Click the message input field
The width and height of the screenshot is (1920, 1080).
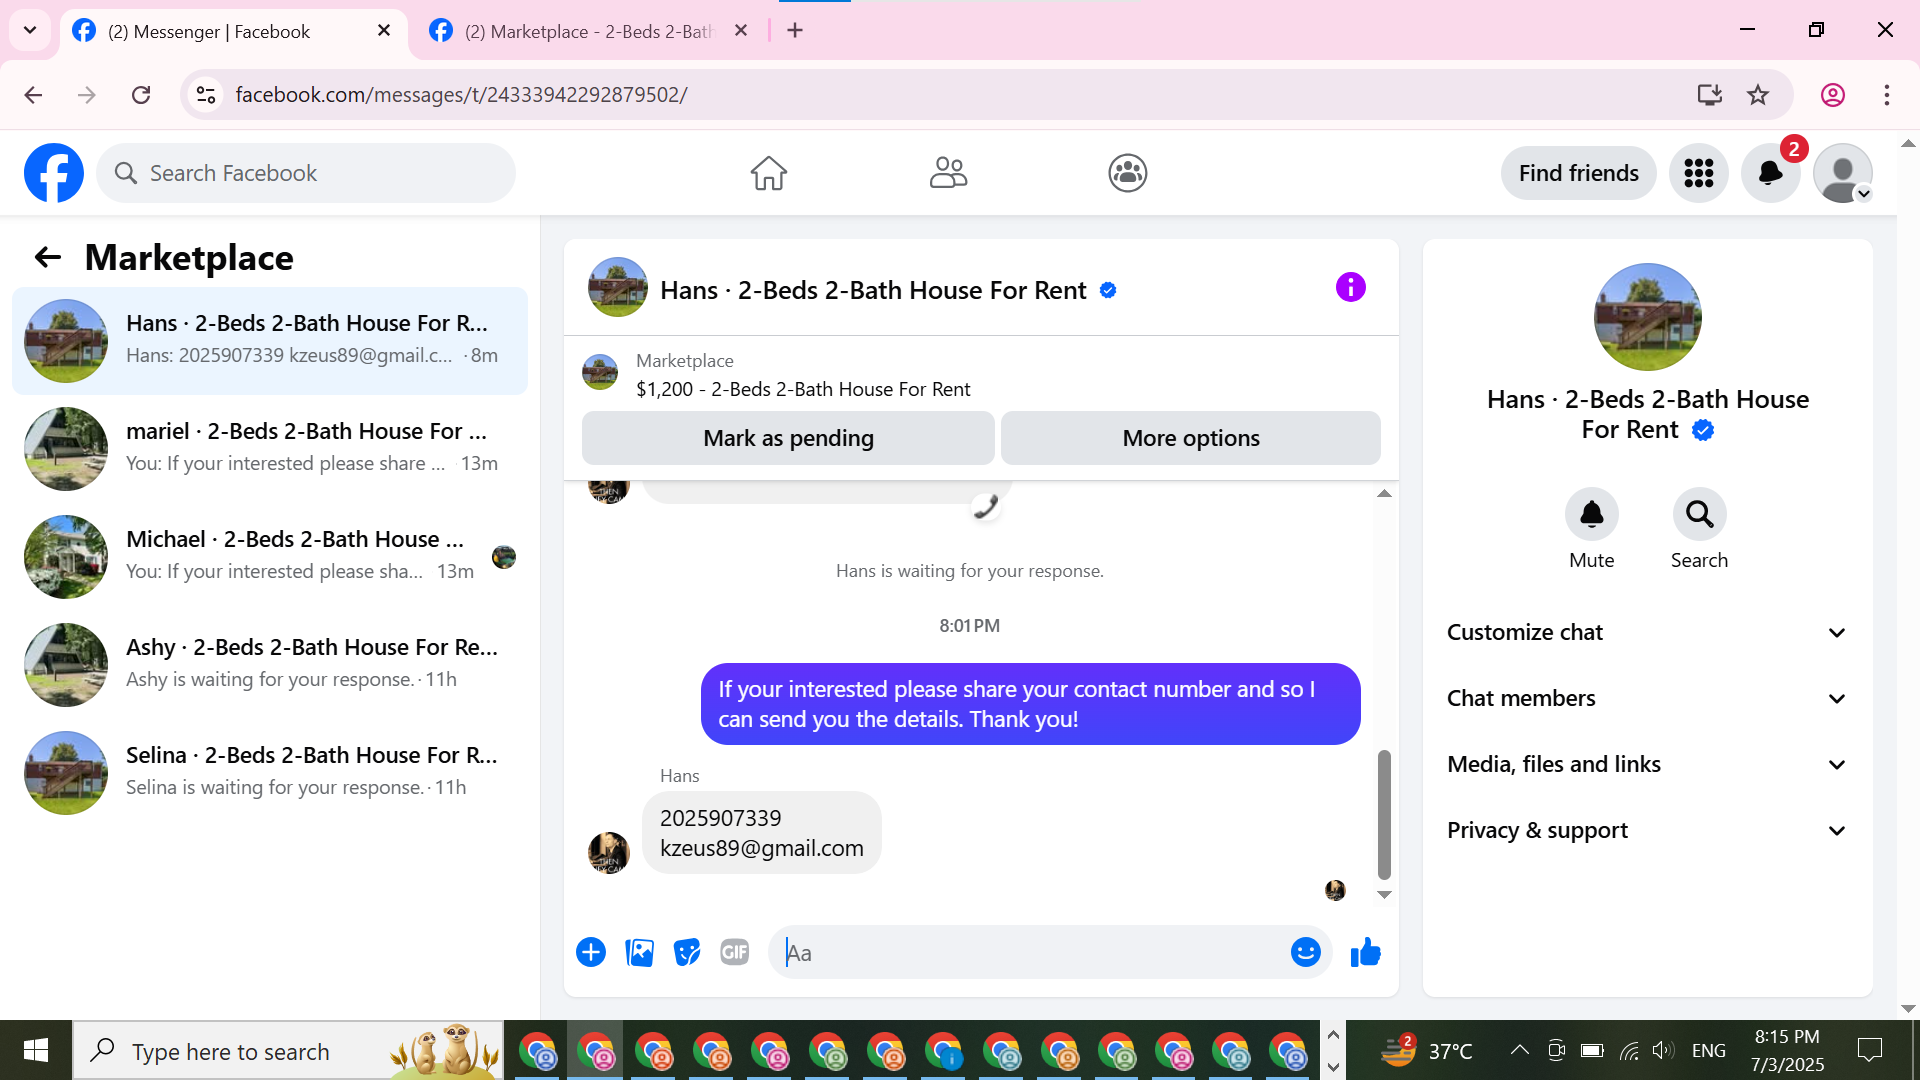(x=1030, y=953)
